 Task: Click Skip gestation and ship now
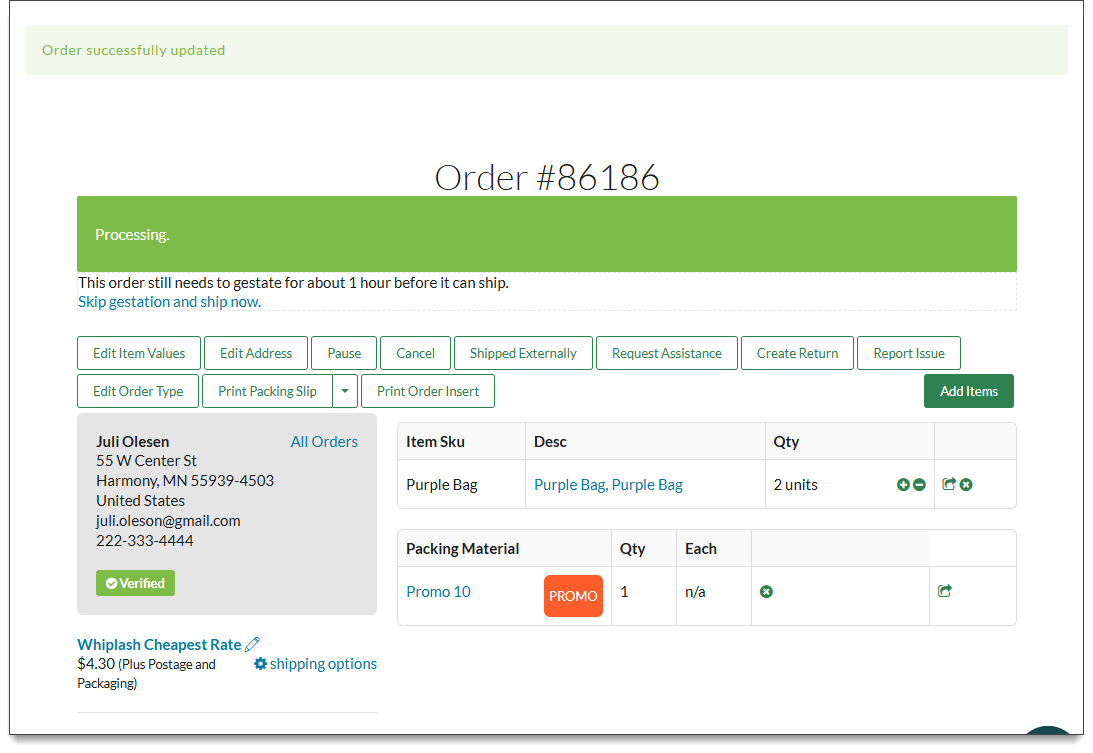pos(168,301)
